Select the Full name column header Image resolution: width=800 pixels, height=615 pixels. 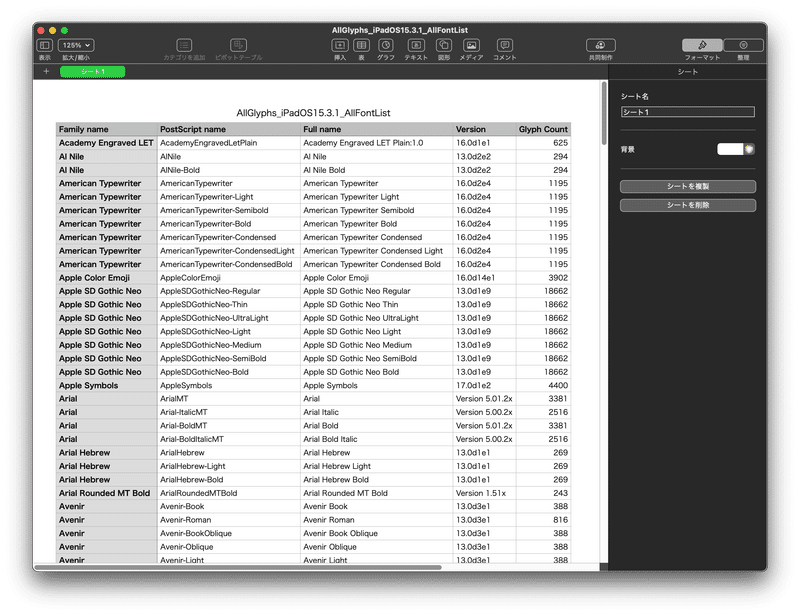377,129
